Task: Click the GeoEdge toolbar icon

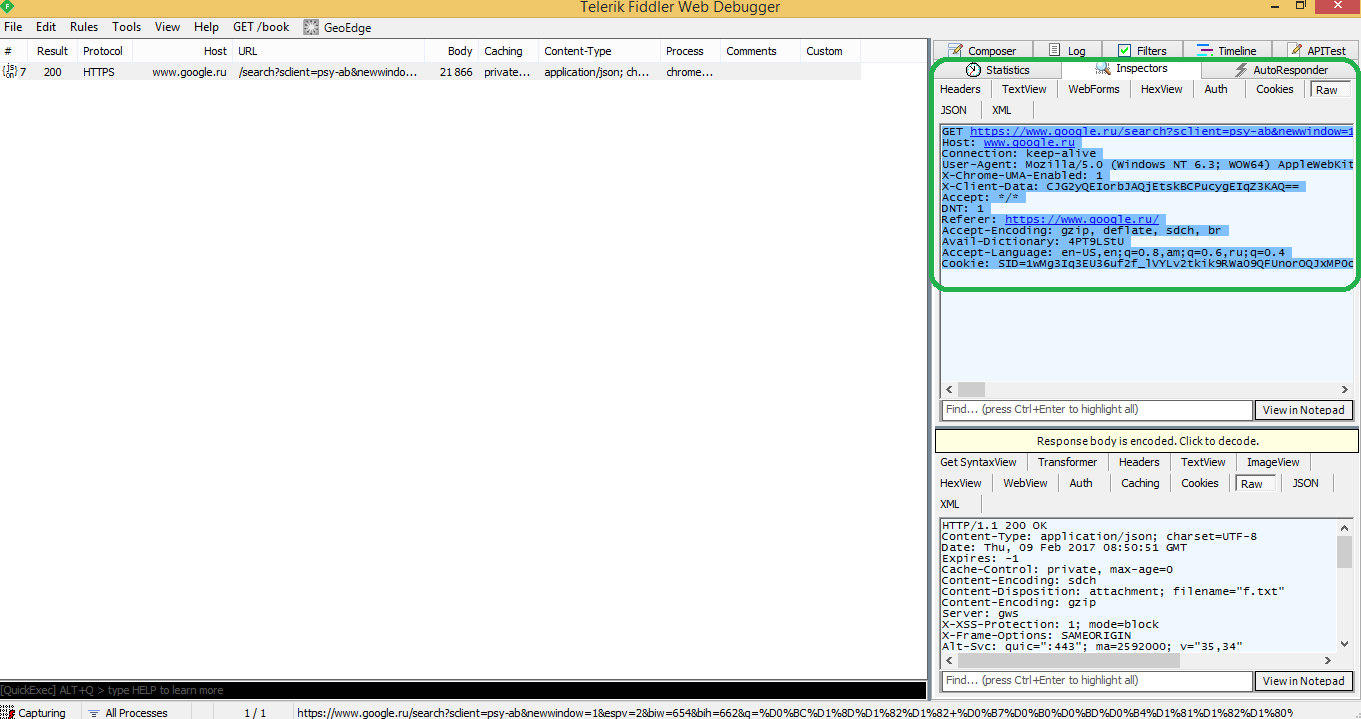Action: pos(311,28)
